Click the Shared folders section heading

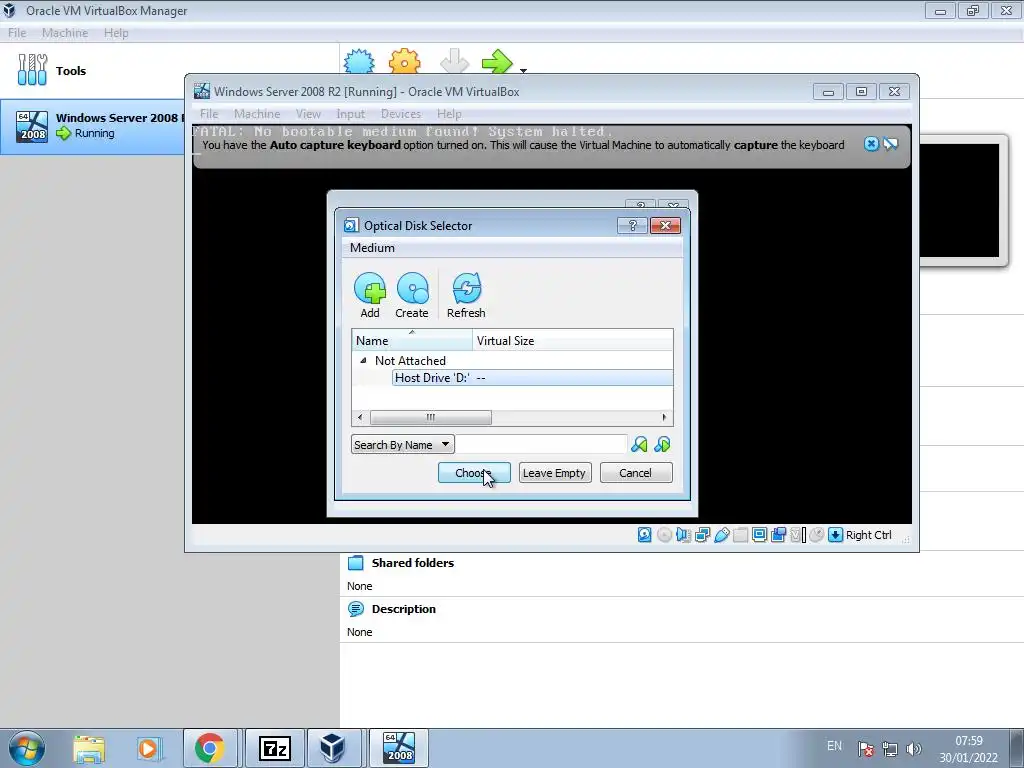click(x=413, y=563)
